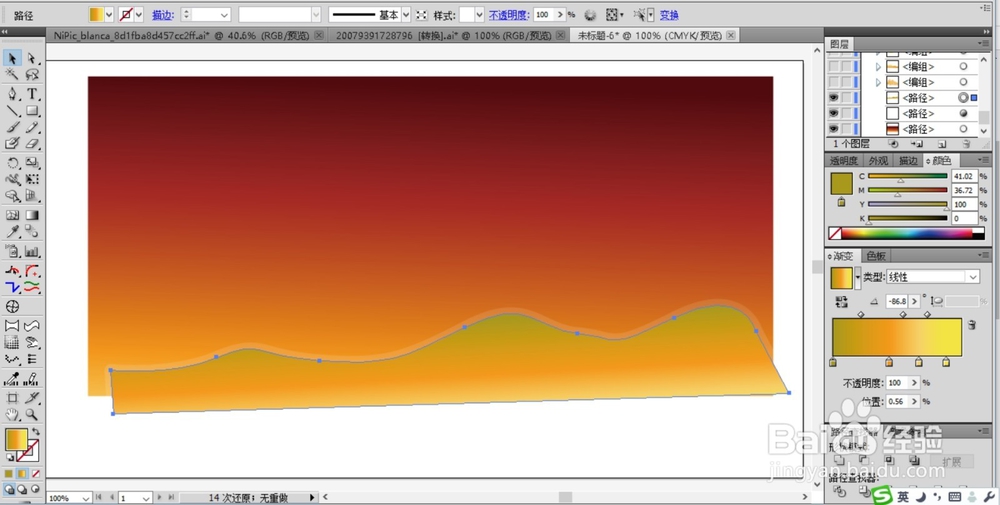Click the 变换 link in control bar
Viewport: 1000px width, 505px height.
coord(669,15)
